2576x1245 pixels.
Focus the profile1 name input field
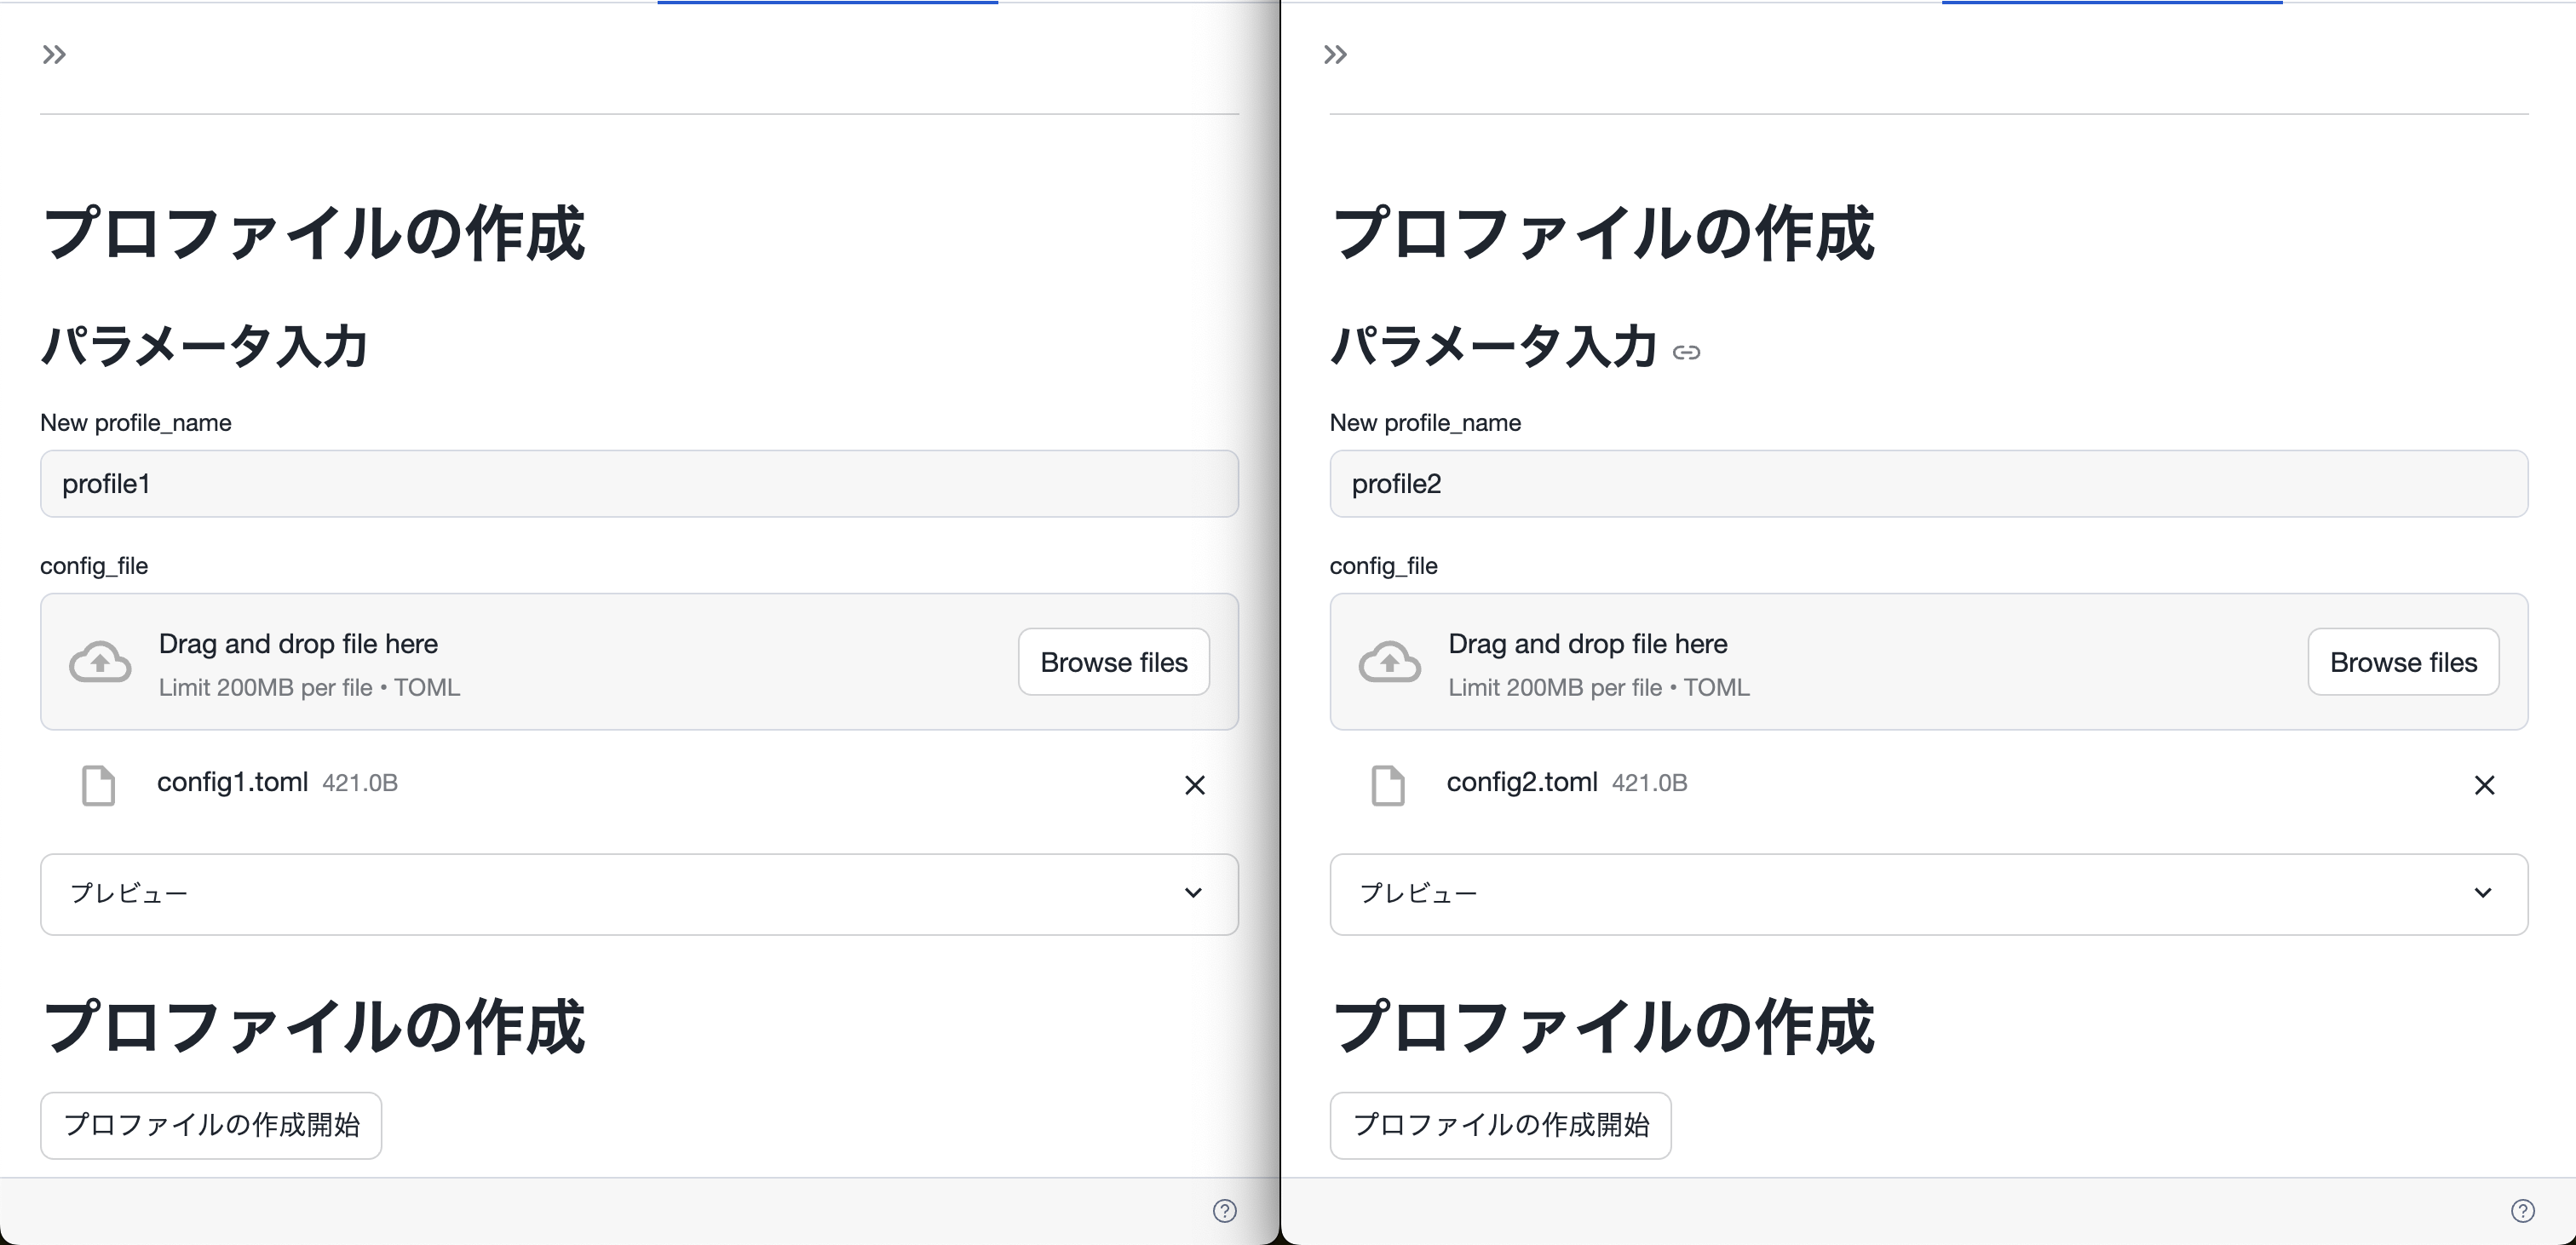(x=639, y=484)
